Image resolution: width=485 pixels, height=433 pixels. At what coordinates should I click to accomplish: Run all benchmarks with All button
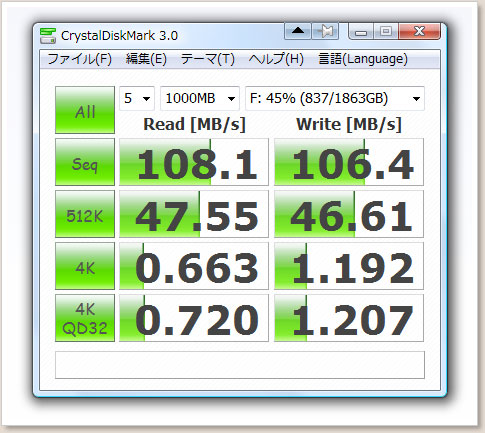coord(85,110)
